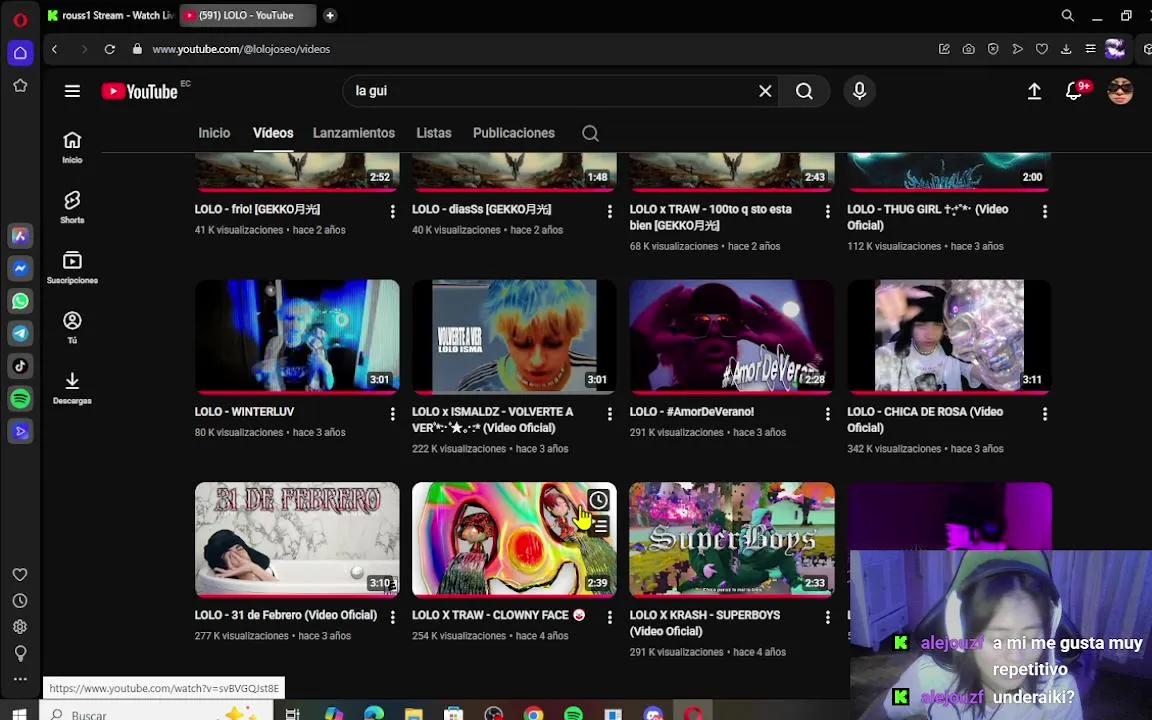Viewport: 1152px width, 720px height.
Task: Open options menu for LOLO - WINTERLUV
Action: point(392,414)
